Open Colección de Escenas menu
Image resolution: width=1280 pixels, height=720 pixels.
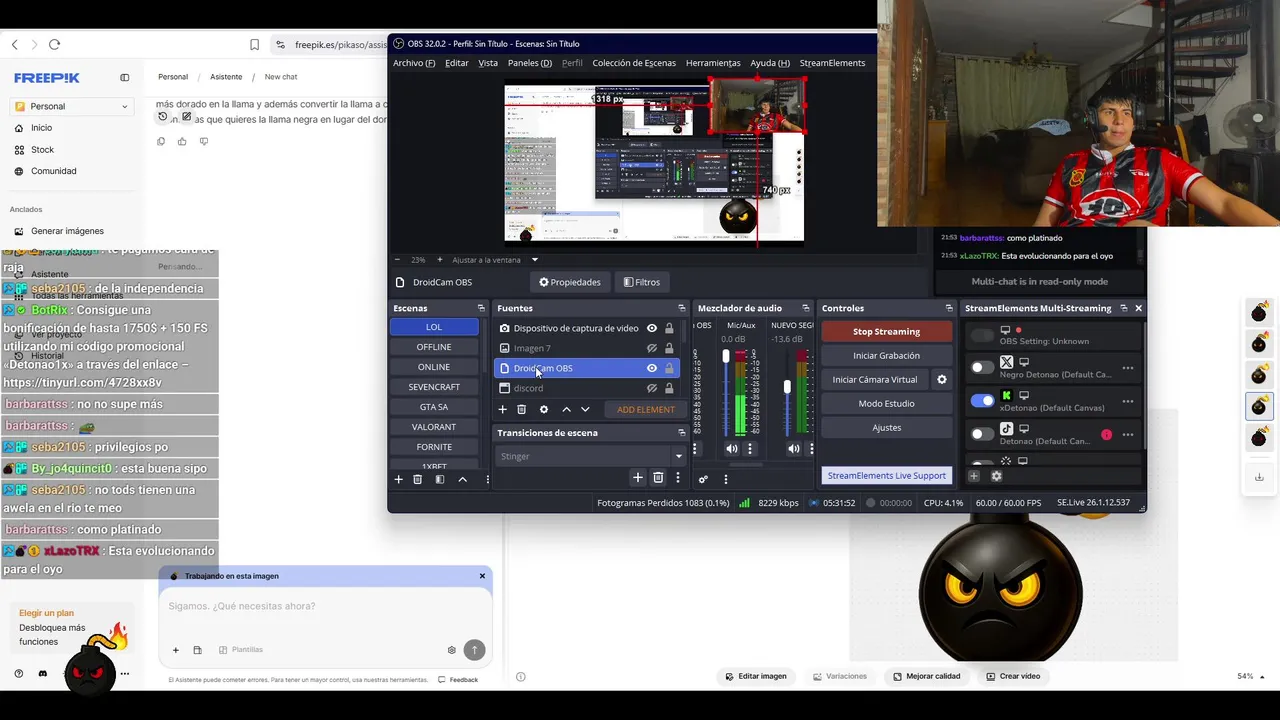tap(634, 63)
